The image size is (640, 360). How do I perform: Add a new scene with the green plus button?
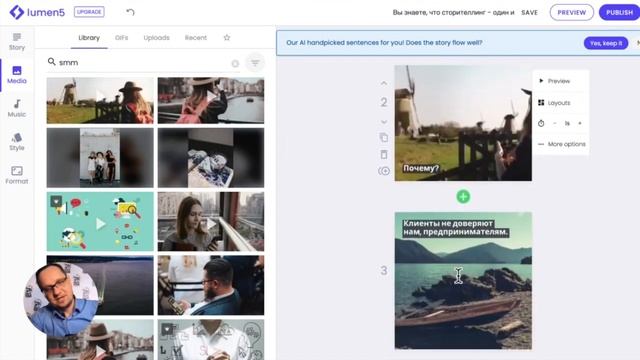pos(463,197)
